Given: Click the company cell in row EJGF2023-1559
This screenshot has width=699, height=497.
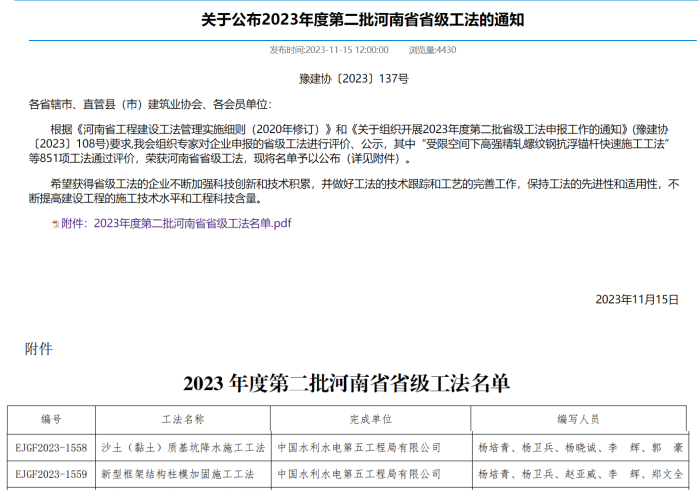Looking at the screenshot, I should pos(370,474).
